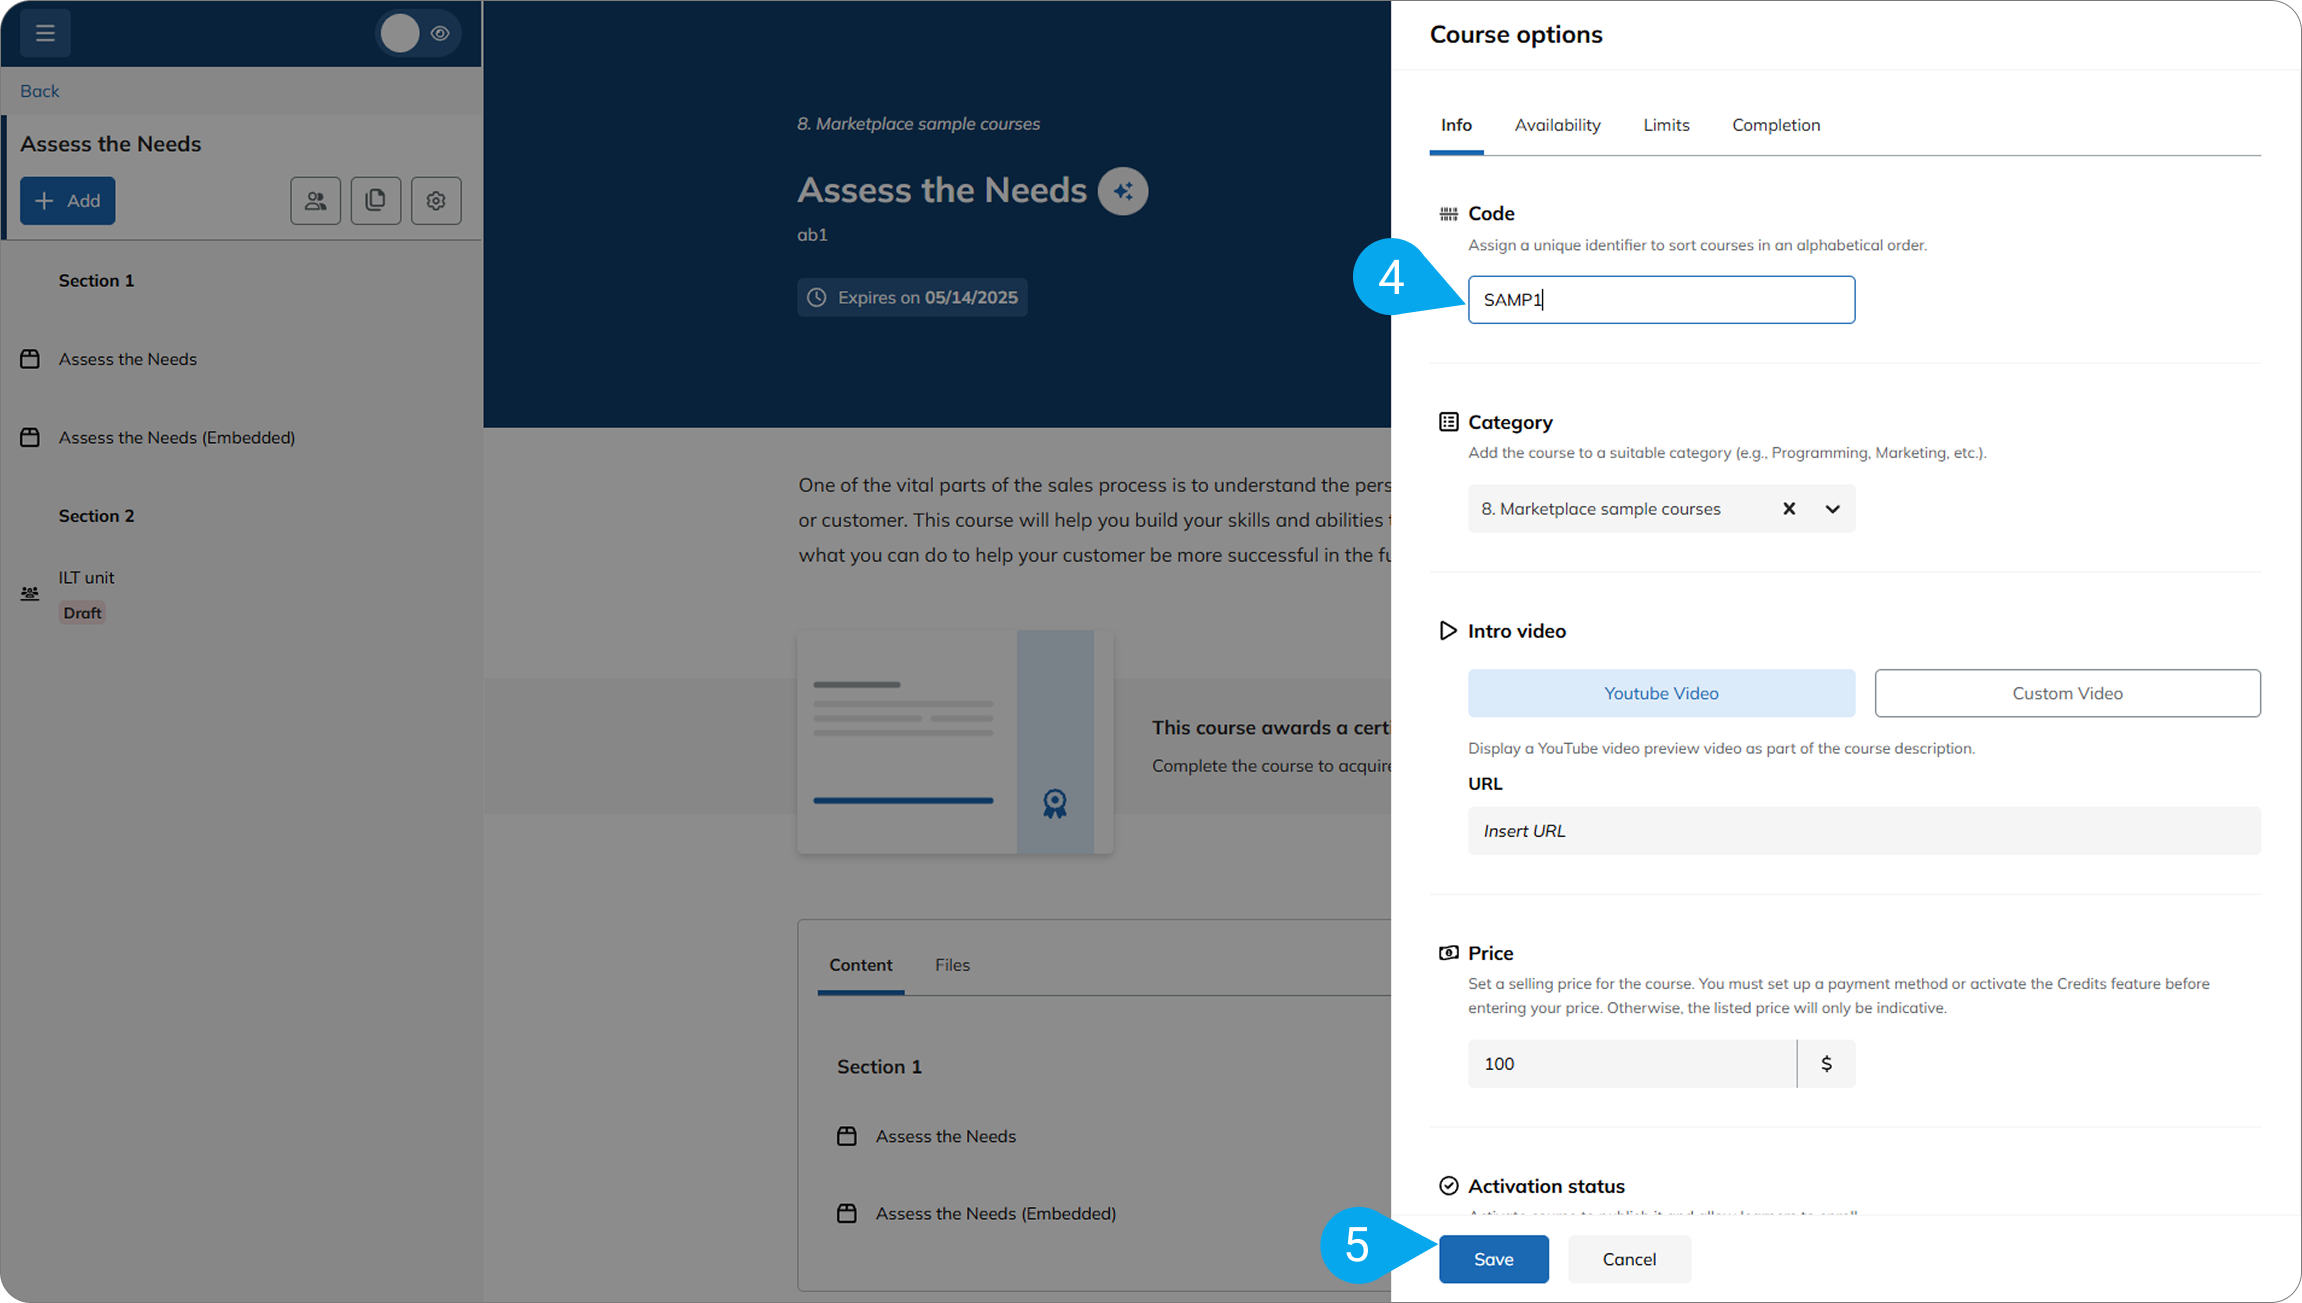Click the certificate preview thumbnail

click(955, 742)
